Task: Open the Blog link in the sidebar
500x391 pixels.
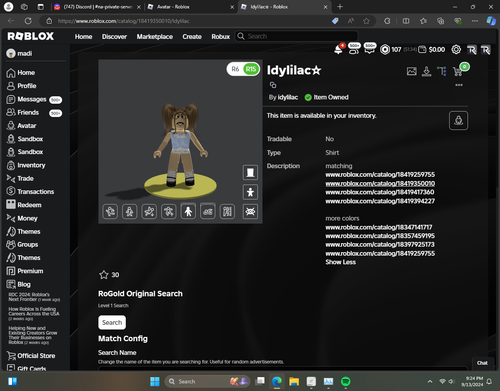Action: coord(18,284)
